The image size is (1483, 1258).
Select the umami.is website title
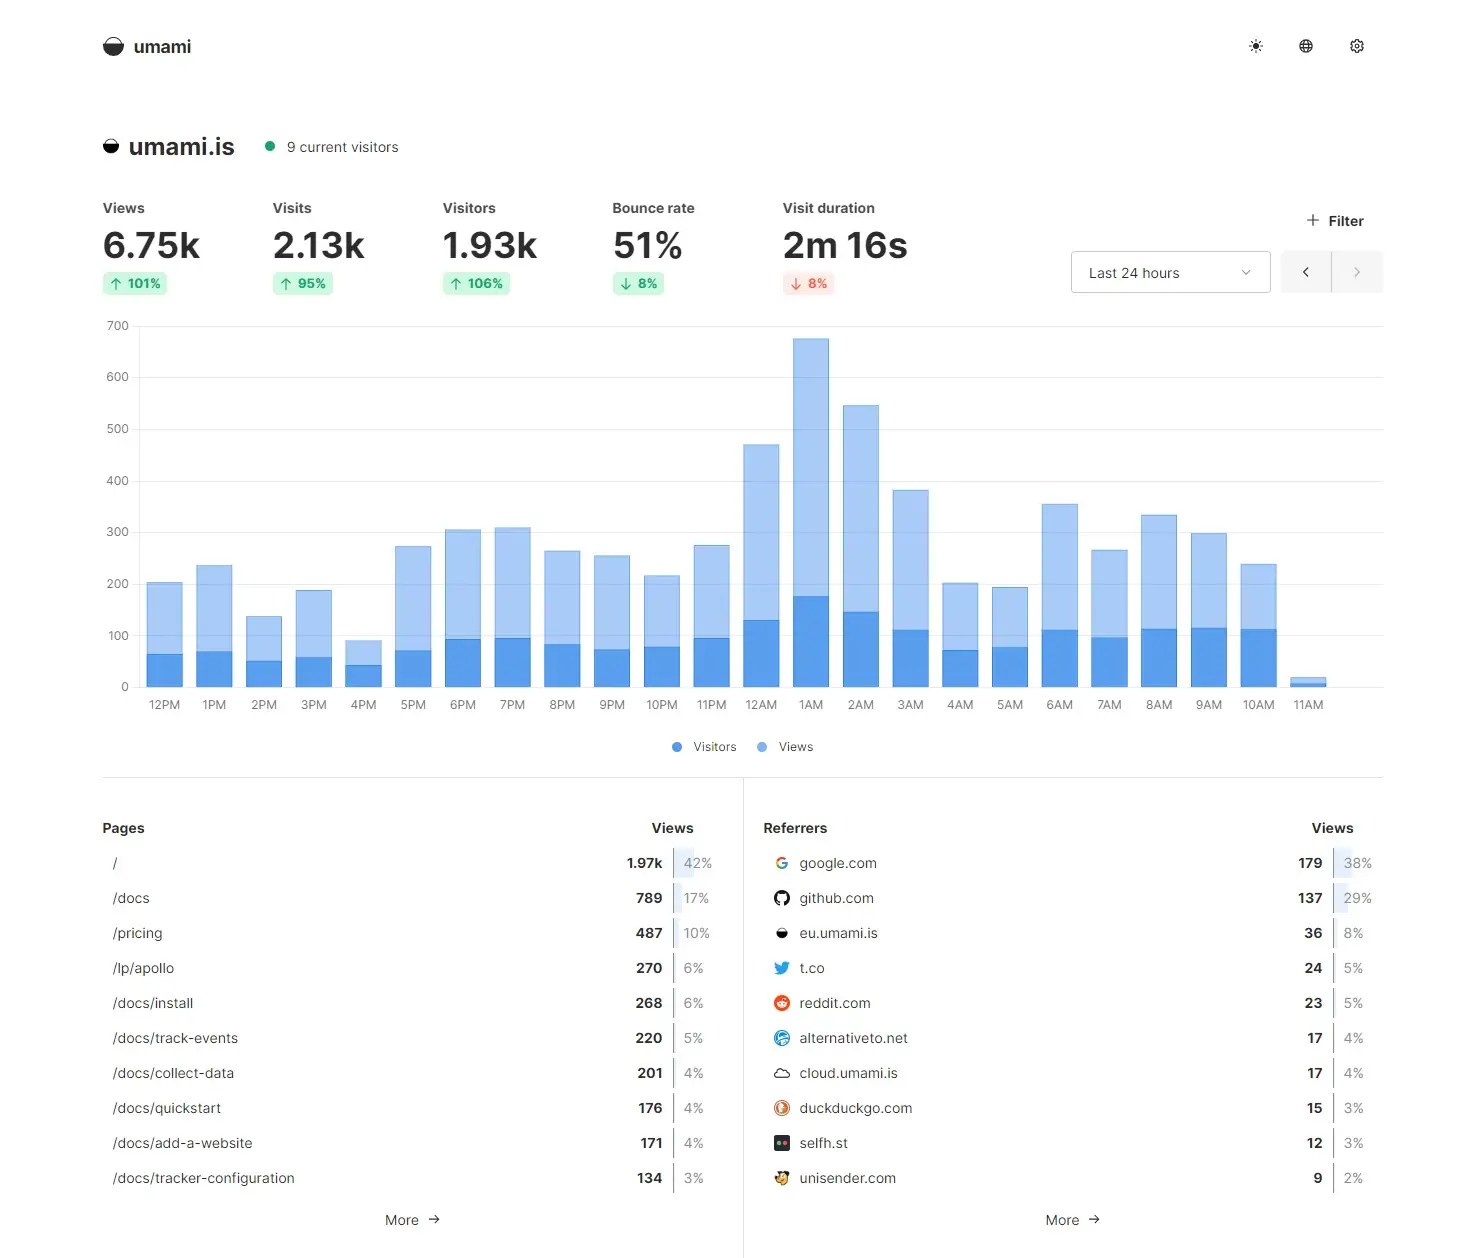(181, 146)
